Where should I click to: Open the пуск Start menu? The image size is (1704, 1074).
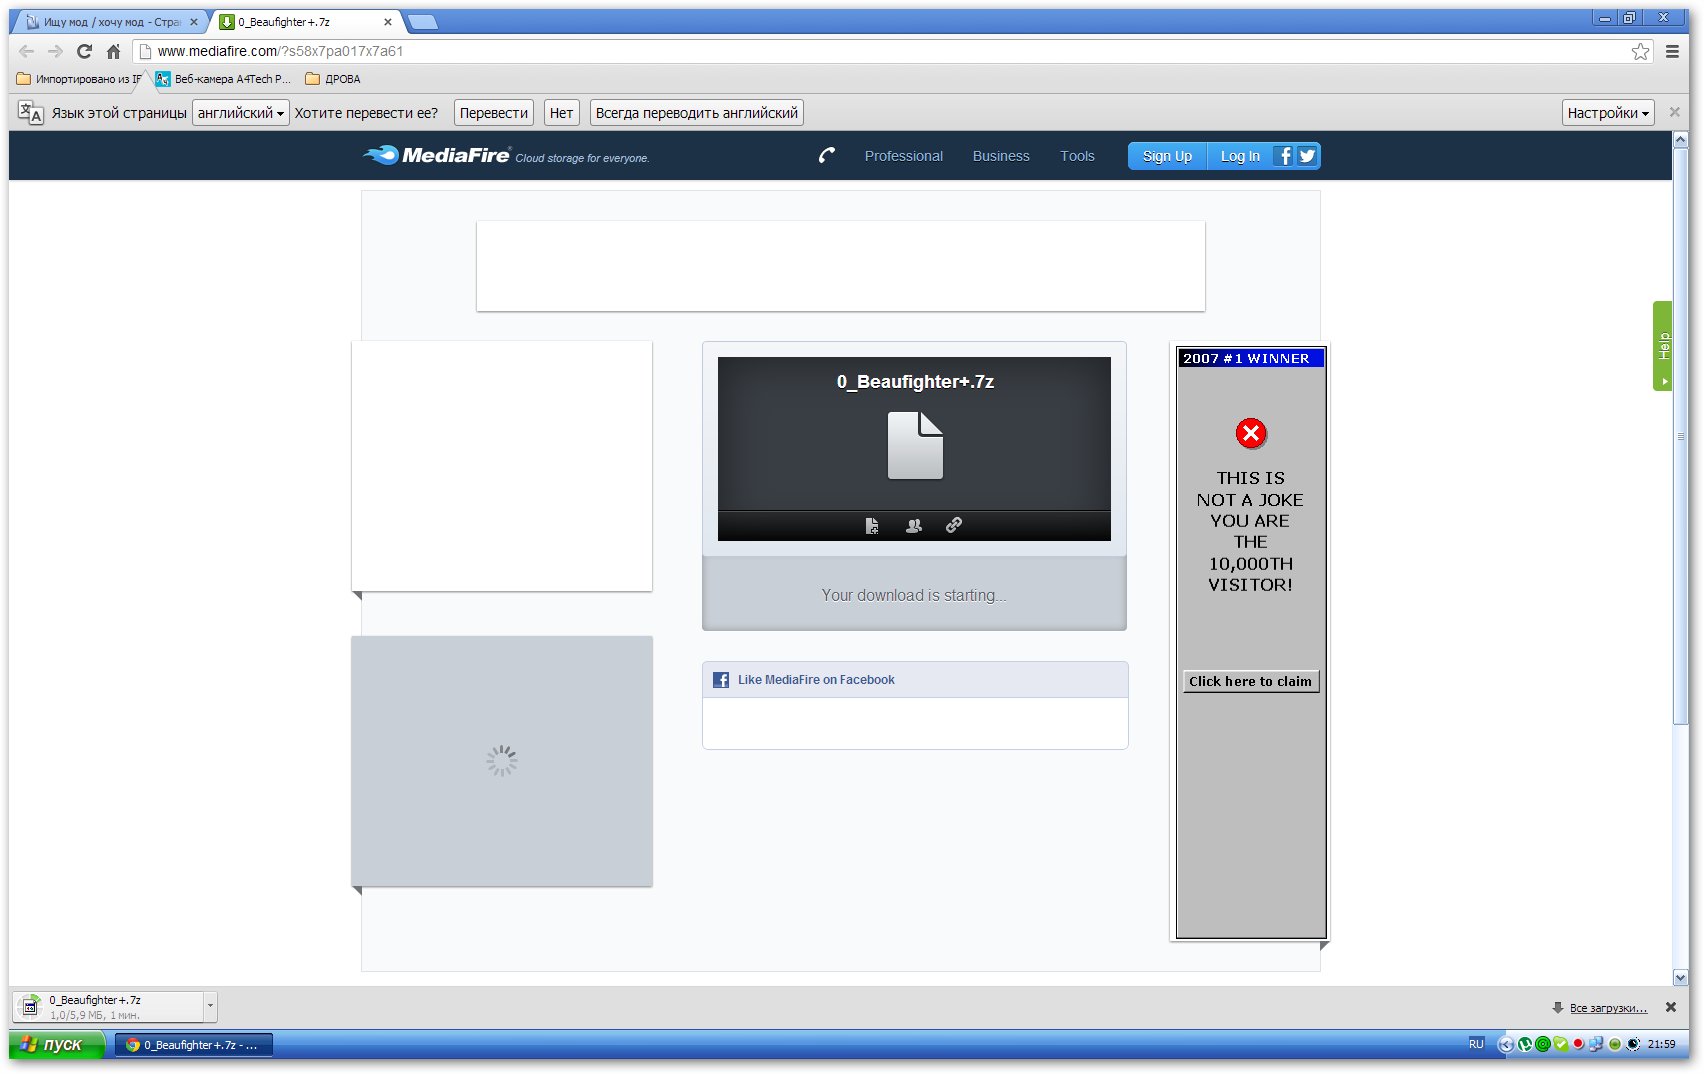56,1044
